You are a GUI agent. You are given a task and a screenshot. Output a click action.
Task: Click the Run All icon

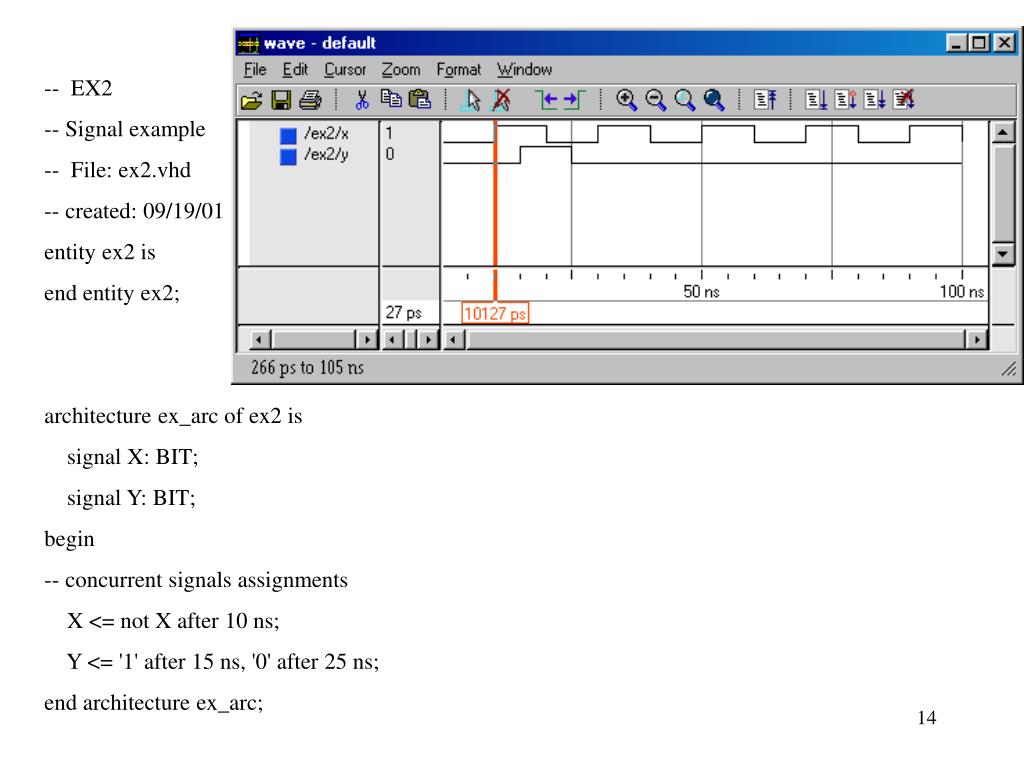point(875,100)
